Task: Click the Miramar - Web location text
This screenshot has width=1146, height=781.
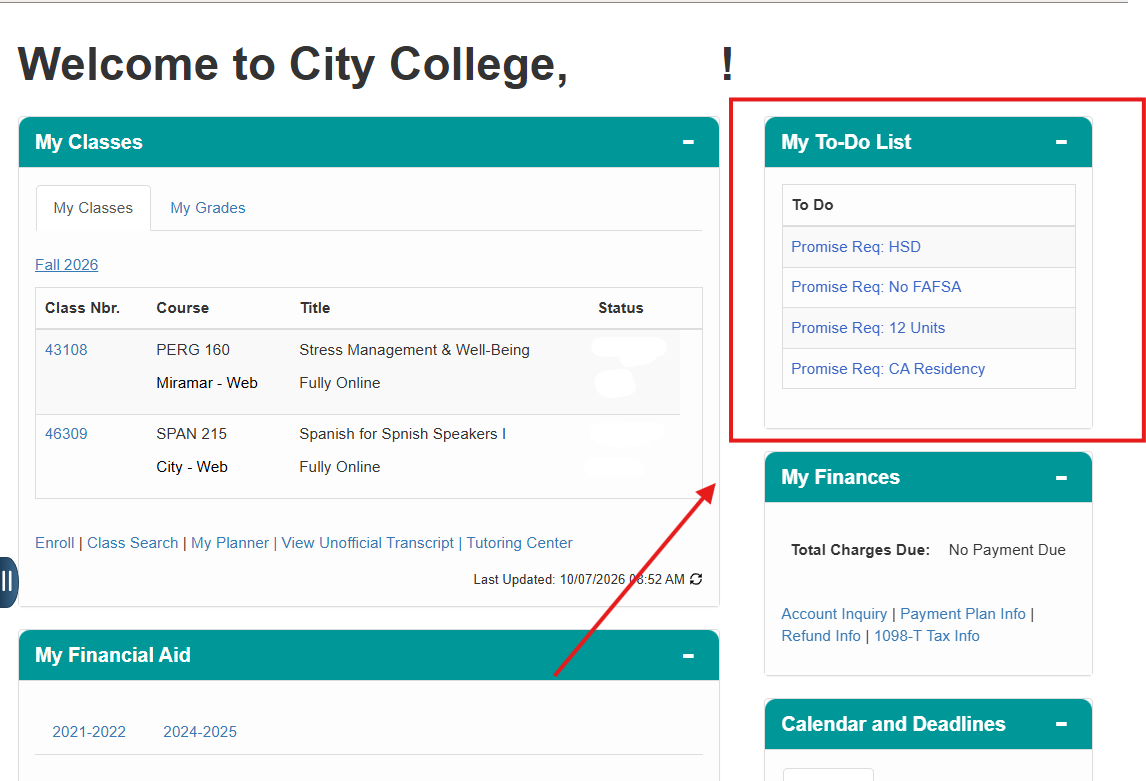Action: pos(207,383)
